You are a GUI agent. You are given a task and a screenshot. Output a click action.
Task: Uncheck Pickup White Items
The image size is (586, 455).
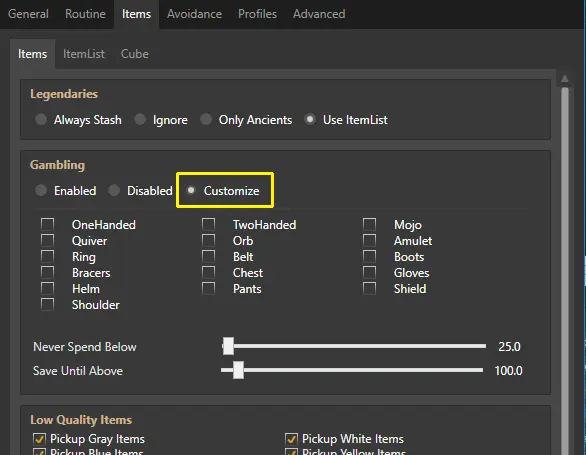[291, 439]
